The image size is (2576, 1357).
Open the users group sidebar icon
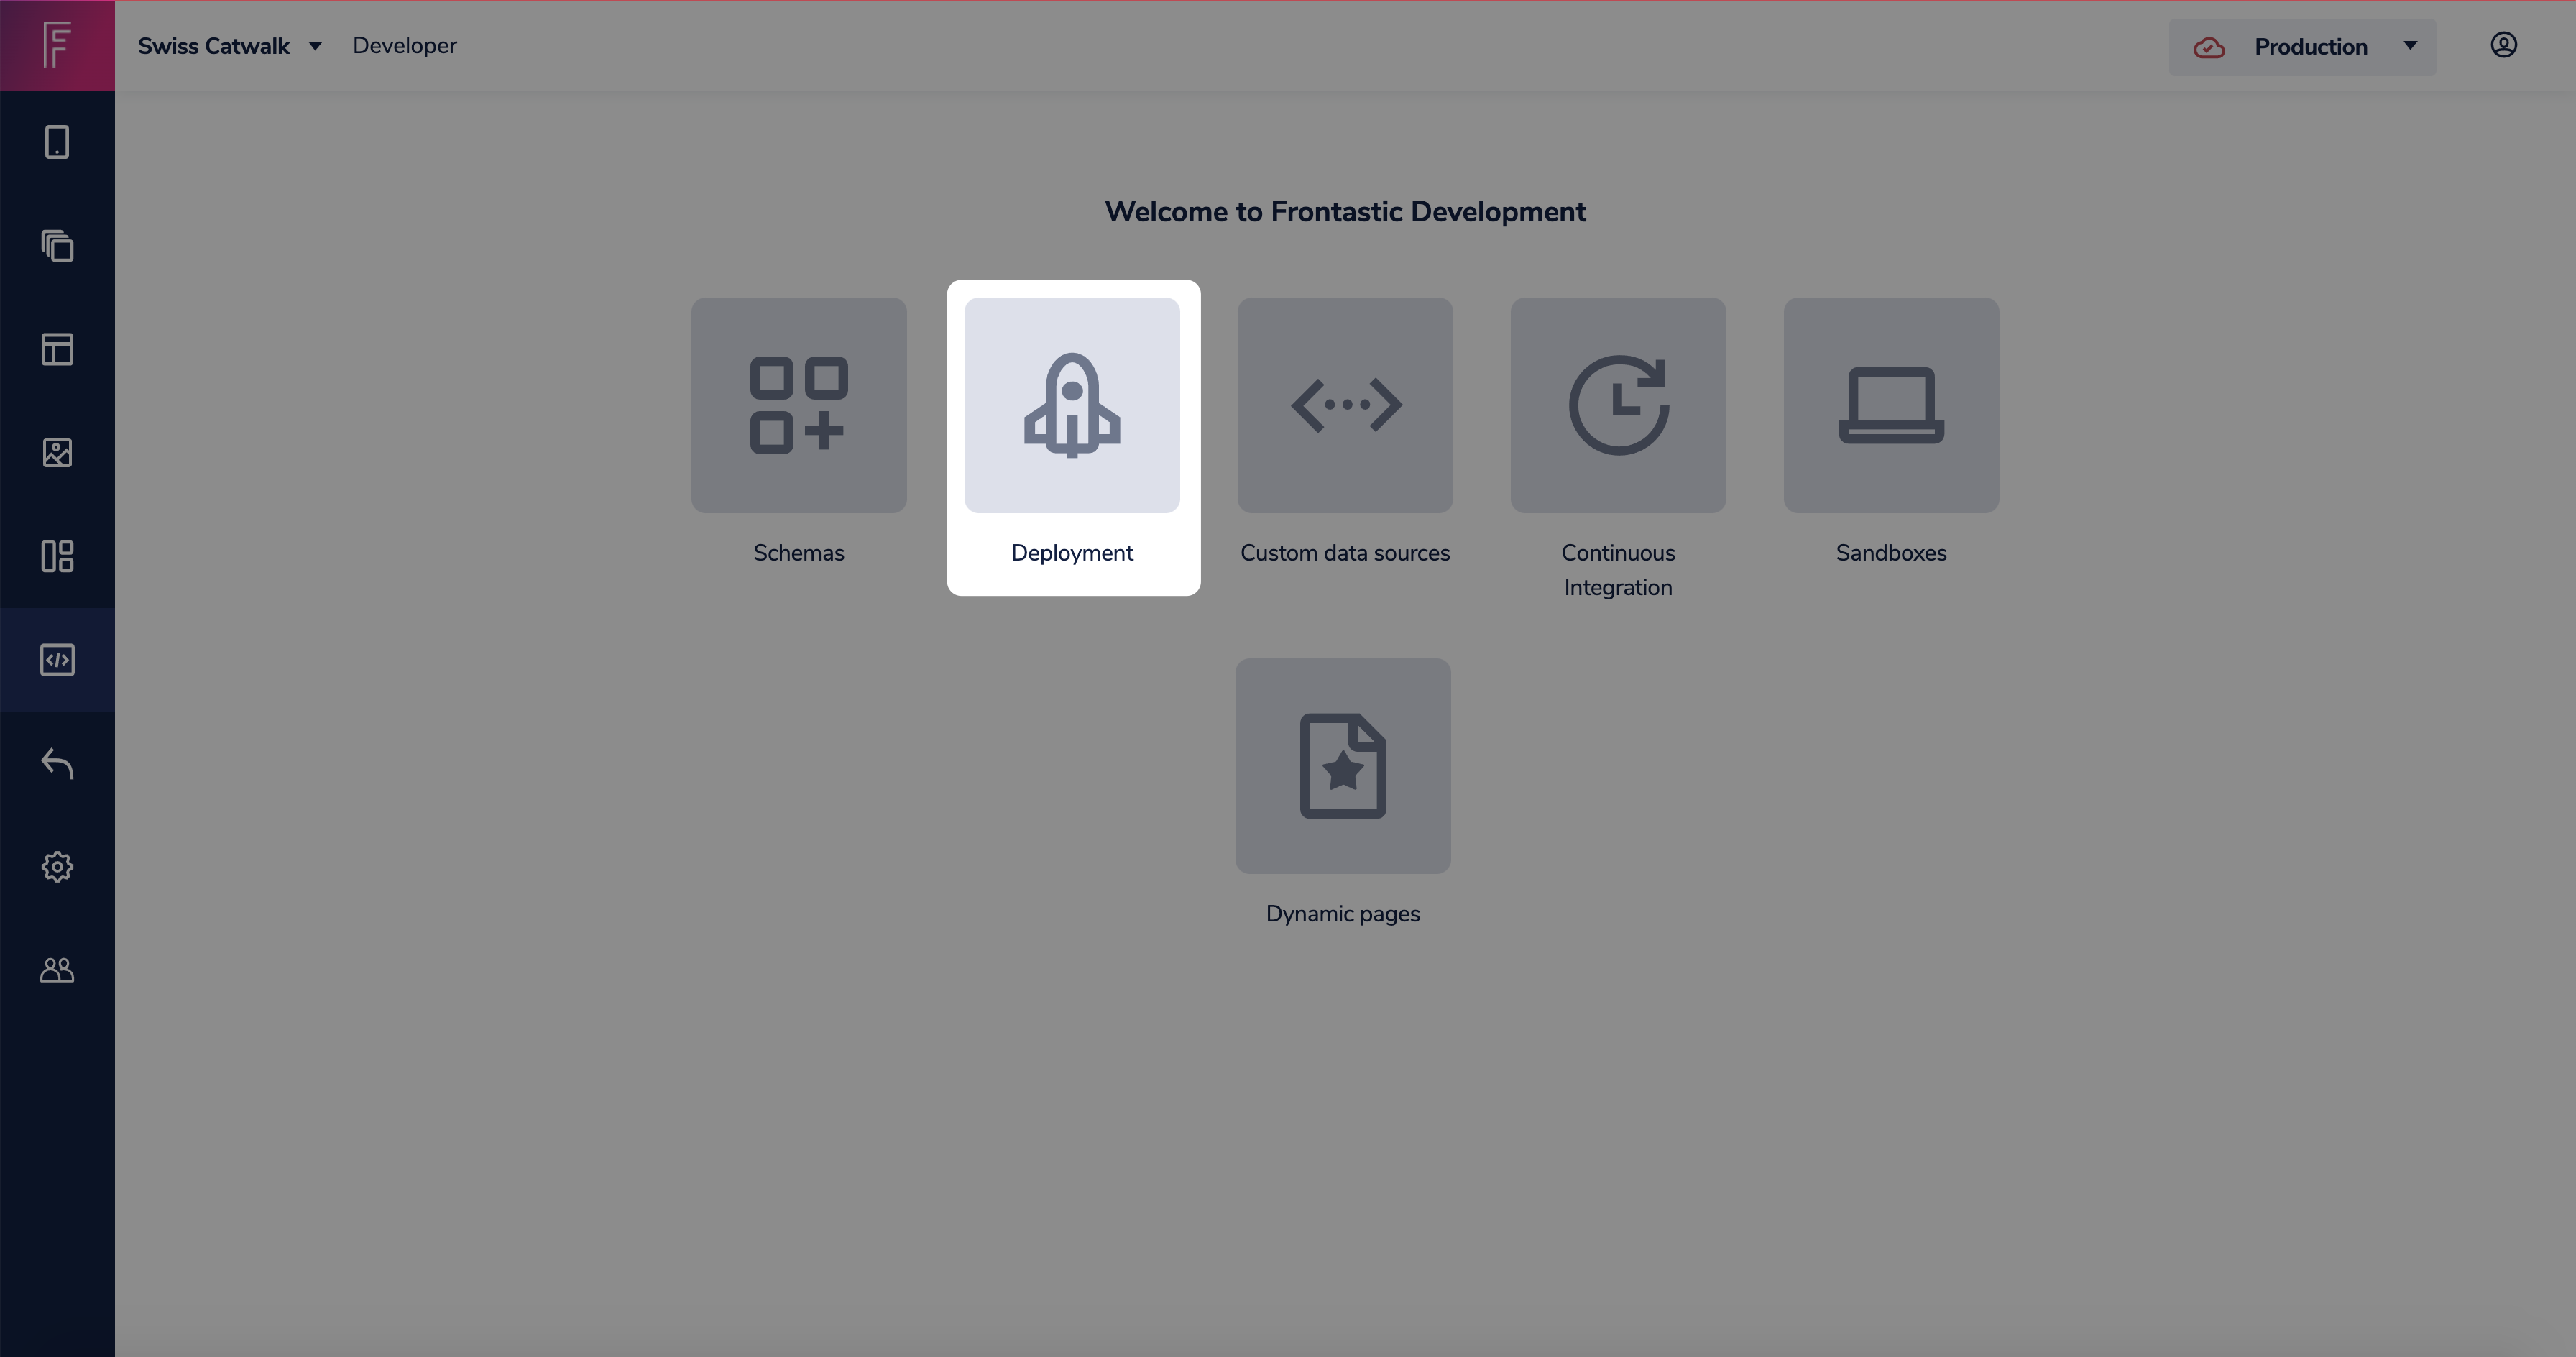click(57, 970)
